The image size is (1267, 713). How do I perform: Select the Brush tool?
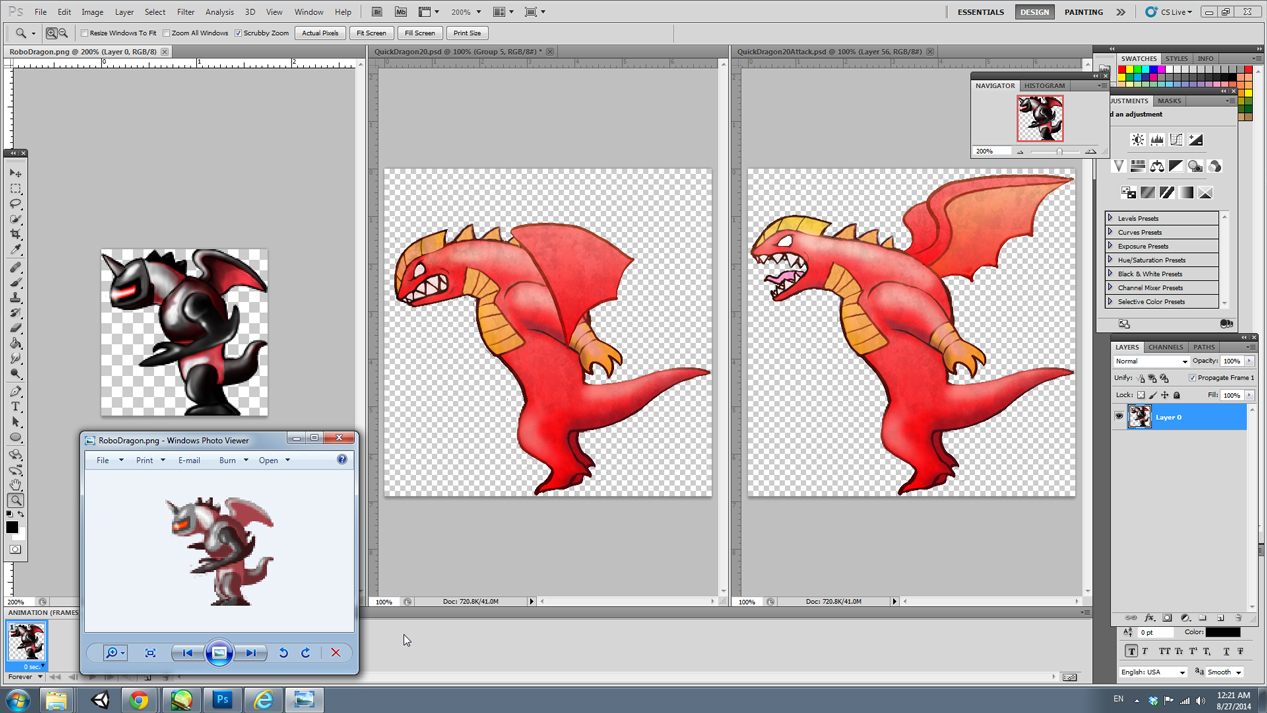[16, 282]
